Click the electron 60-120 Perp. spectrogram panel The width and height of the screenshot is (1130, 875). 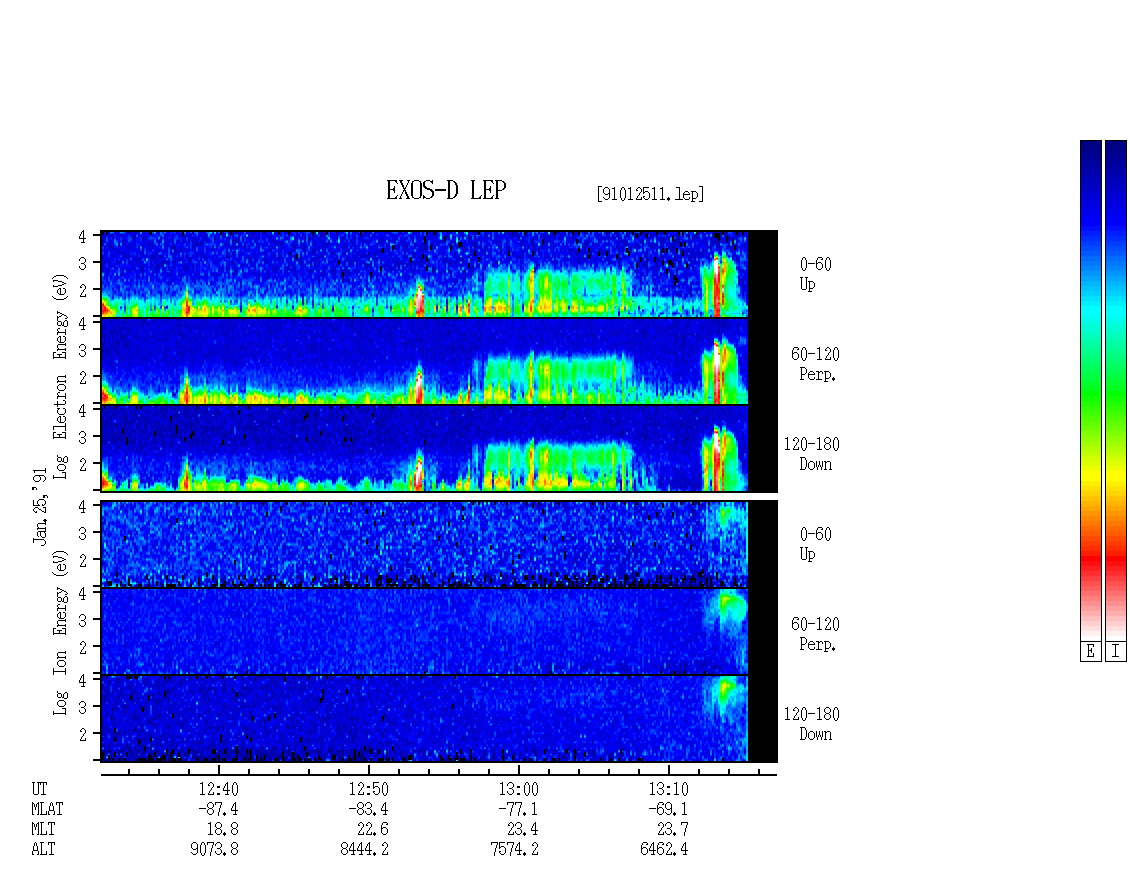tap(424, 361)
